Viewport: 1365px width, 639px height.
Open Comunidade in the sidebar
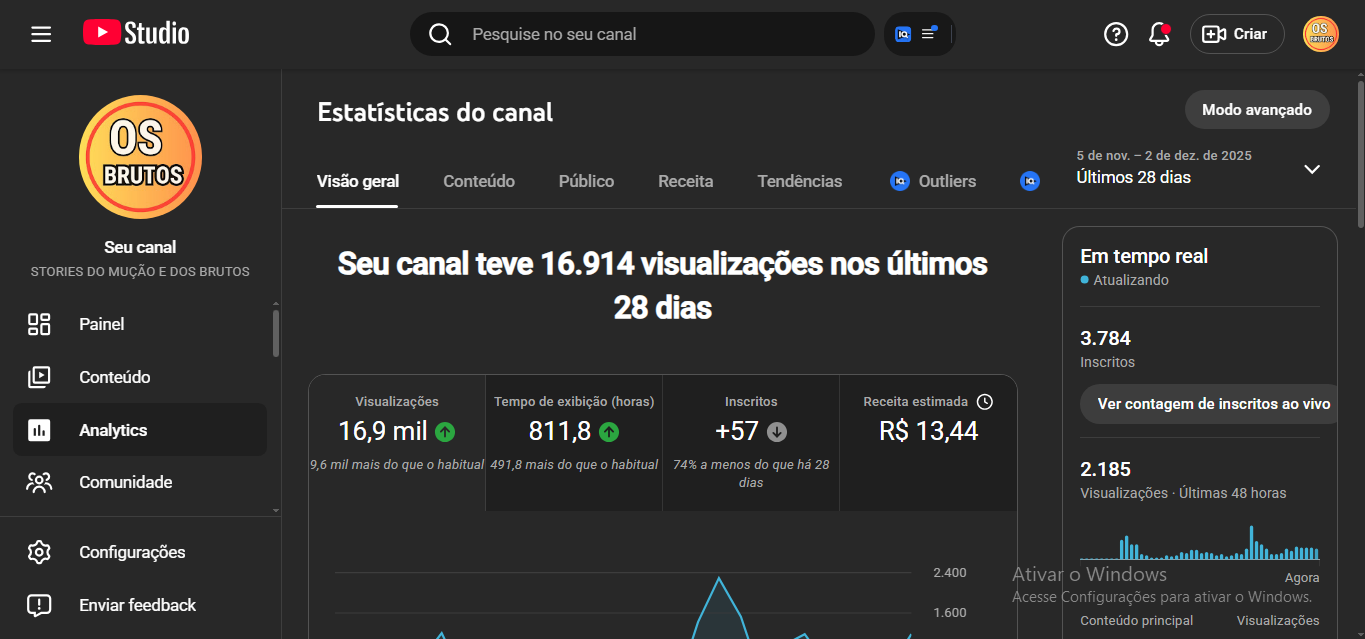coord(140,482)
